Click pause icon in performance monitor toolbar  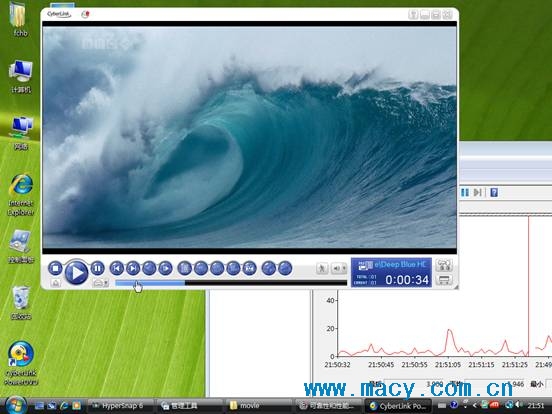pyautogui.click(x=465, y=192)
